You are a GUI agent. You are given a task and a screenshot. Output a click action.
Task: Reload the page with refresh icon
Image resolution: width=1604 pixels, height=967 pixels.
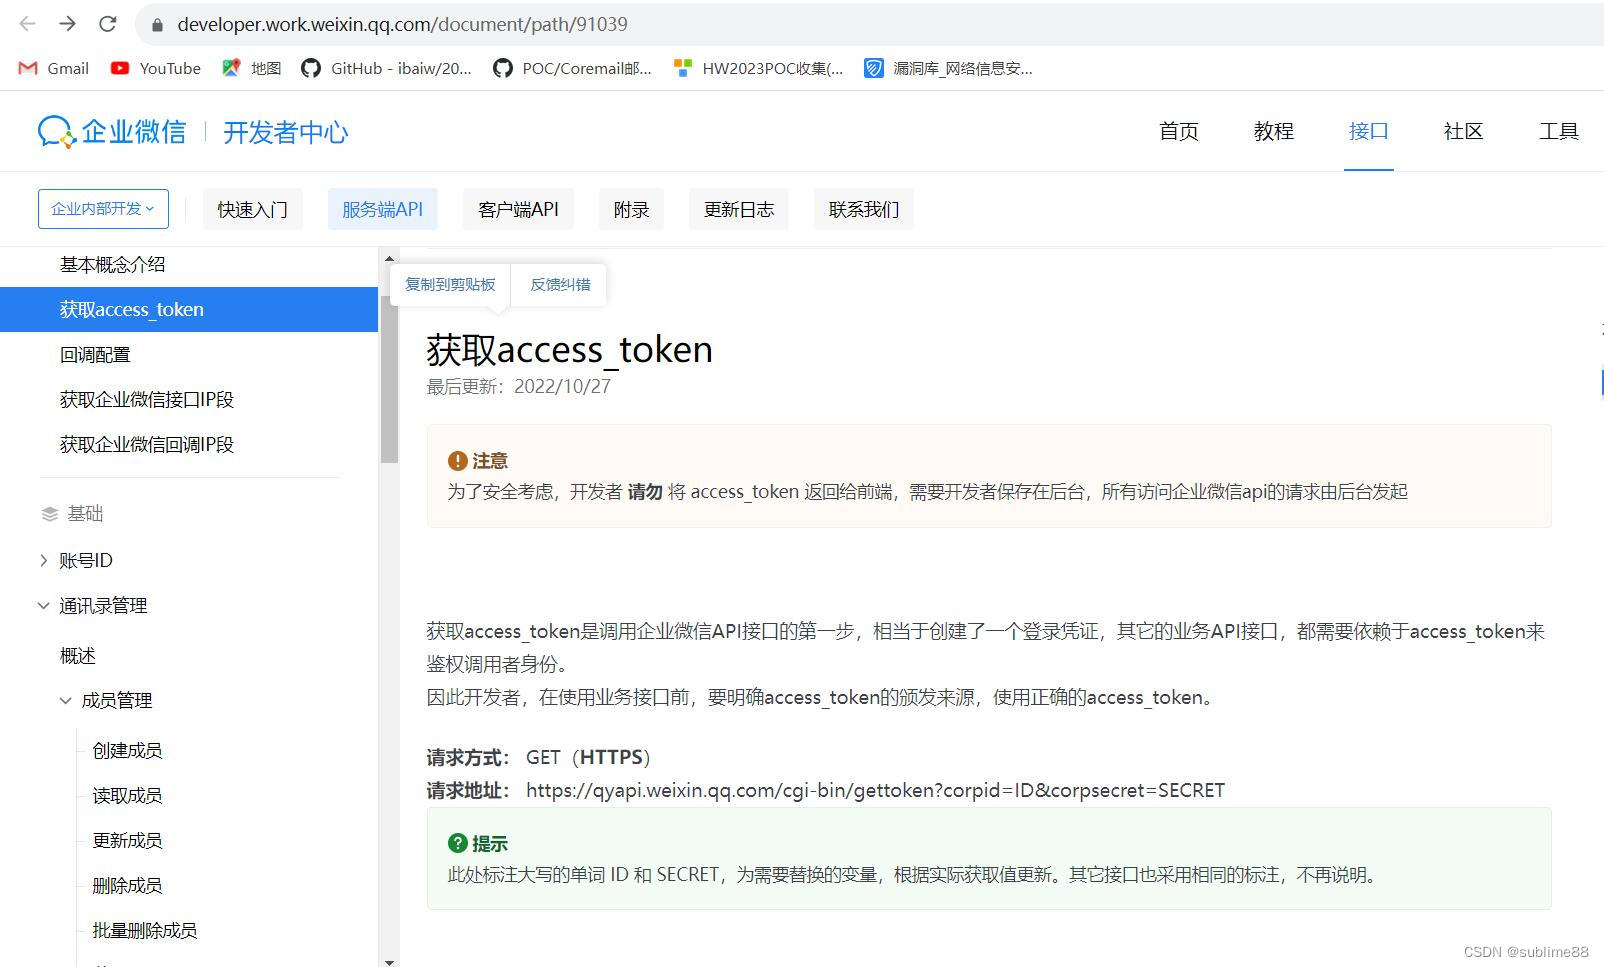(x=108, y=24)
